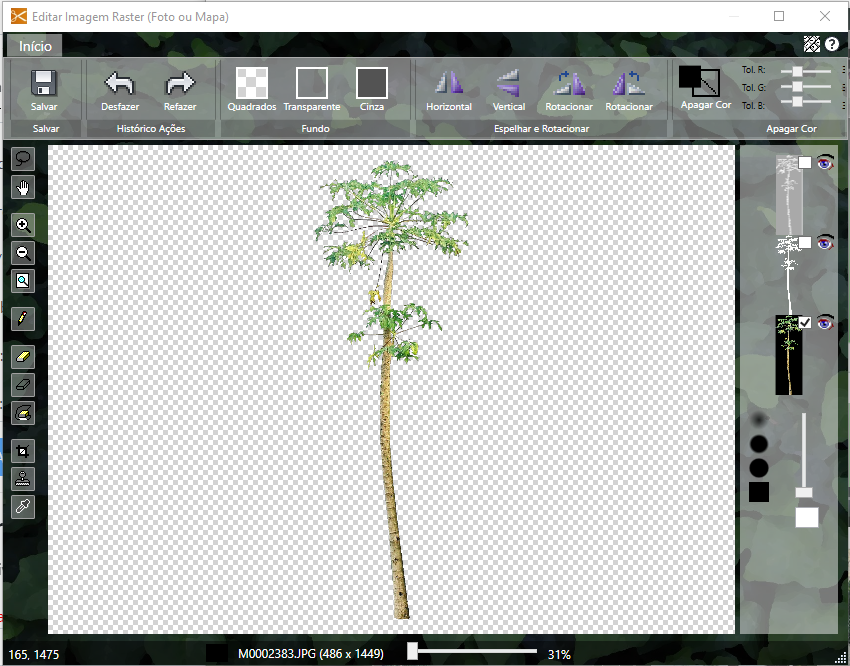This screenshot has width=850, height=666.
Task: Pick the yellow eraser tool
Action: 22,356
